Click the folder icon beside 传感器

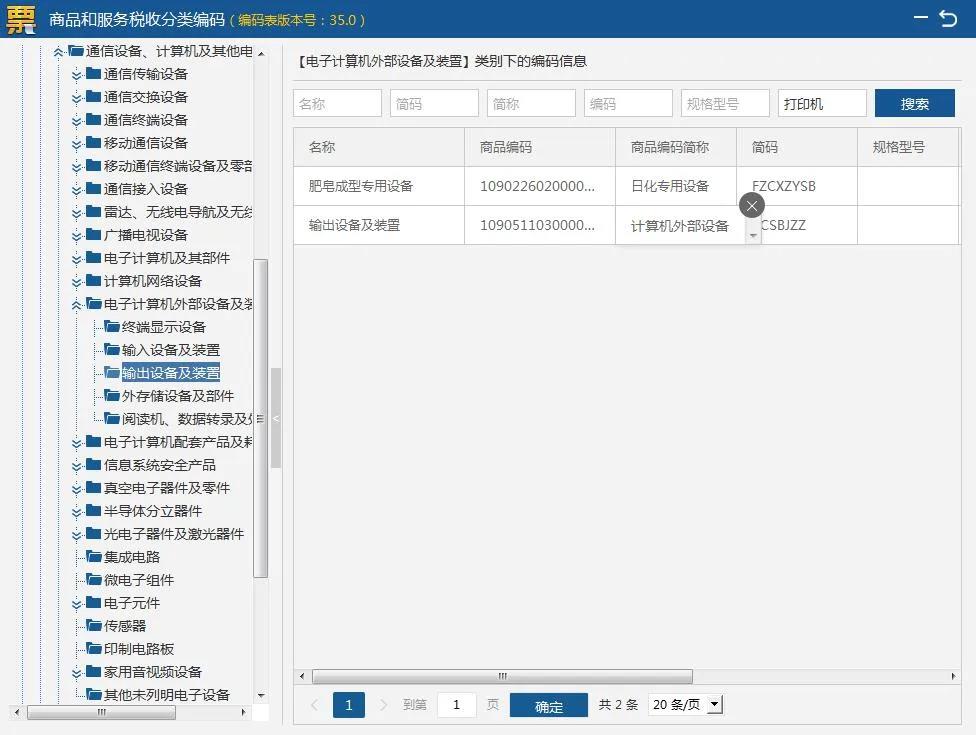click(96, 626)
